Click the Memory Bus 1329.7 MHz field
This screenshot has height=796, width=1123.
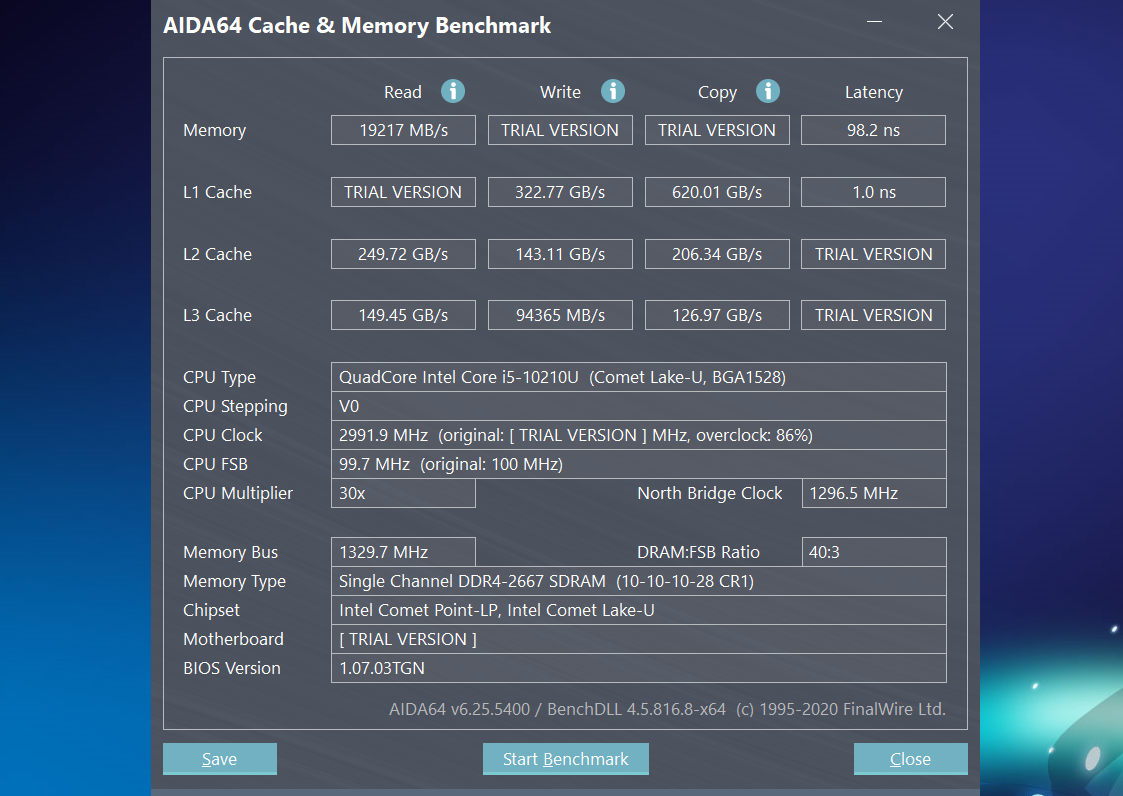[x=403, y=552]
